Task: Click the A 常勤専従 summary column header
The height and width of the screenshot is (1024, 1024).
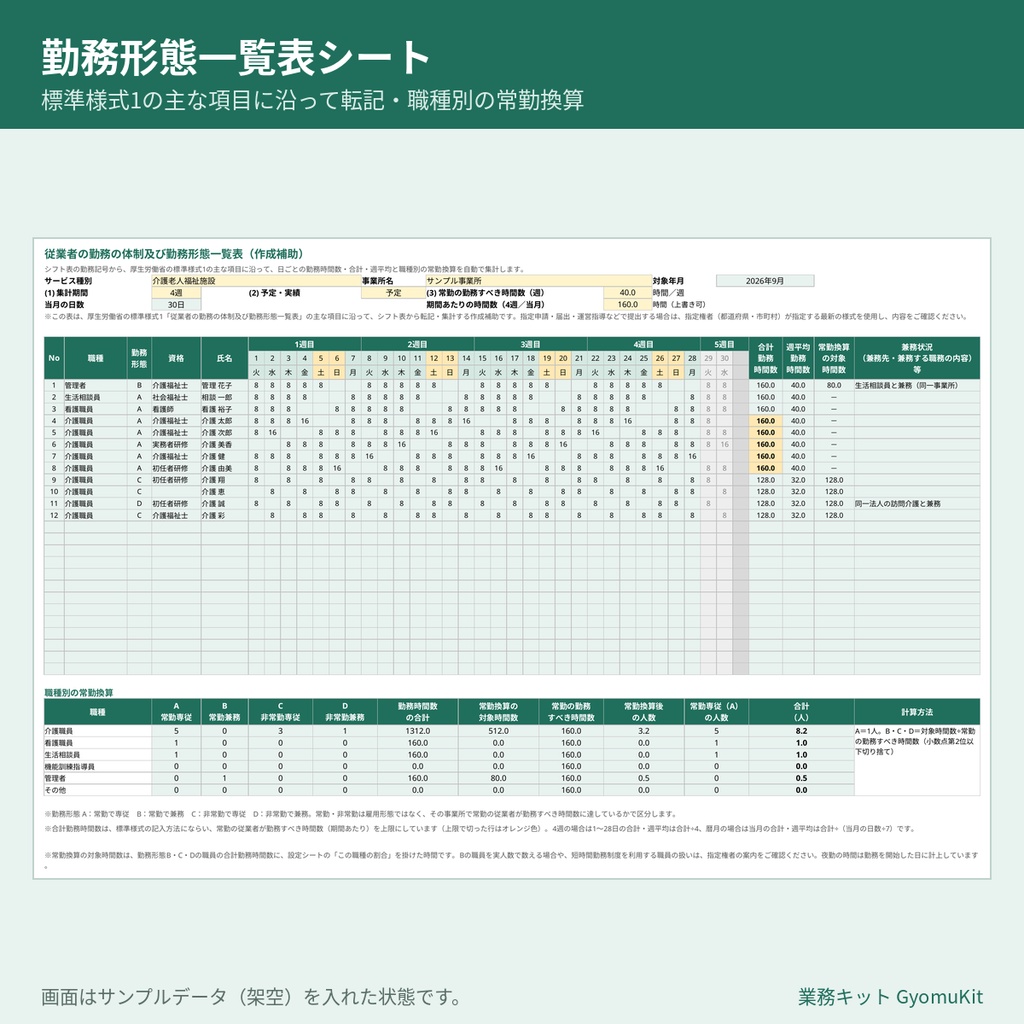Action: pyautogui.click(x=176, y=712)
